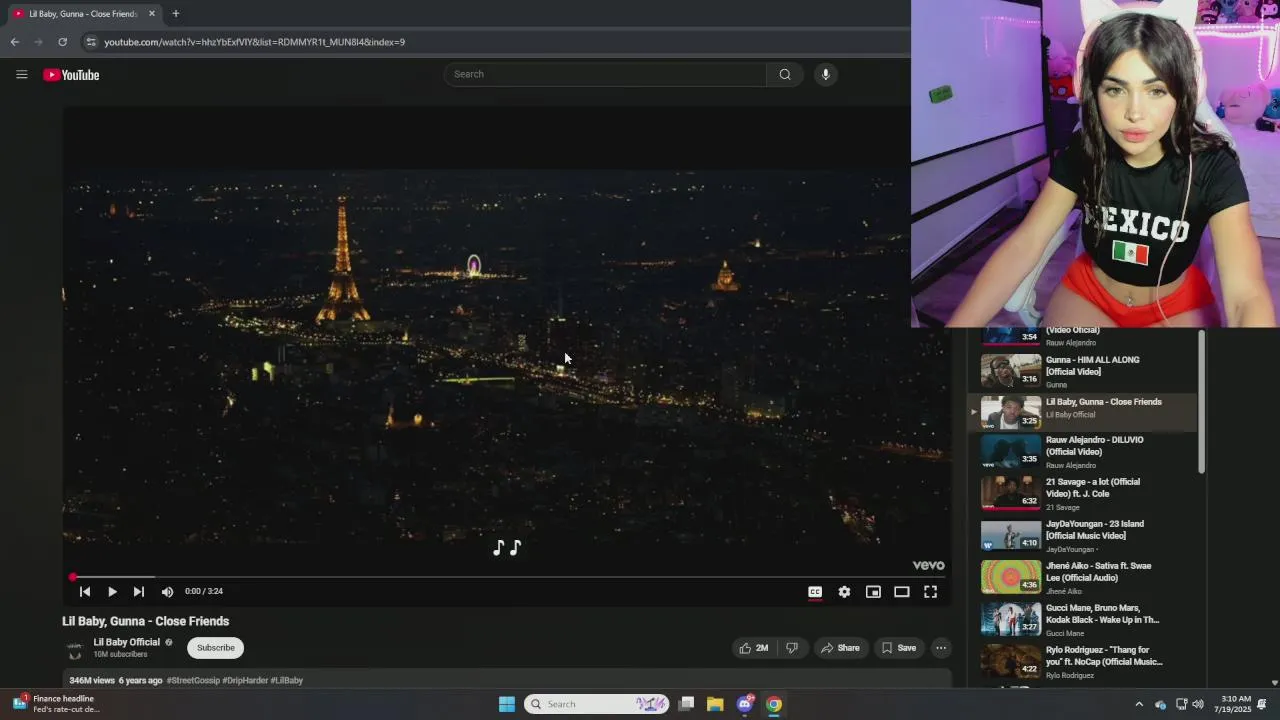1280x720 pixels.
Task: Open File Explorer from the taskbar
Action: [715, 704]
